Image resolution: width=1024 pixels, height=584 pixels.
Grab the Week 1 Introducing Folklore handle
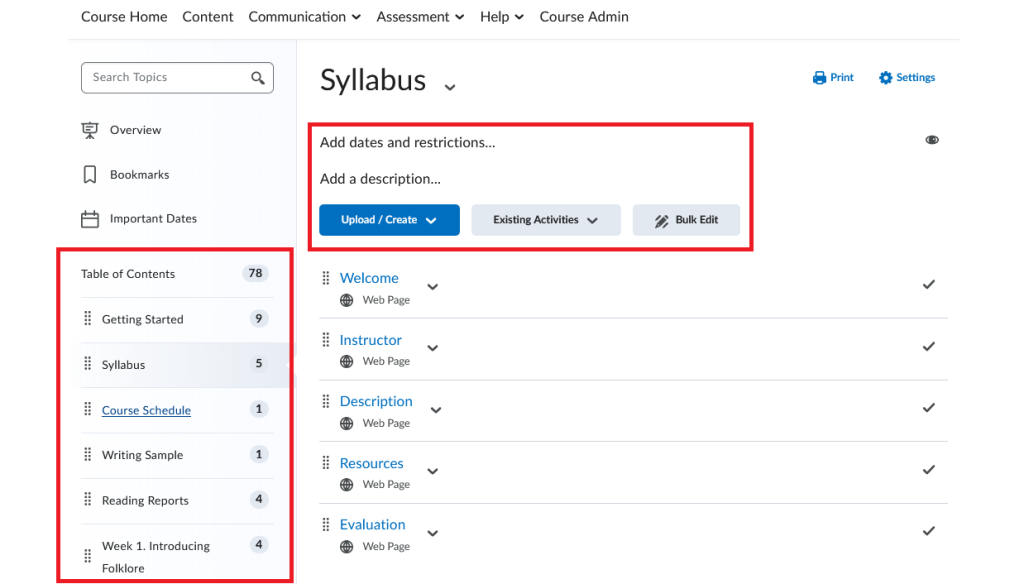pos(88,556)
